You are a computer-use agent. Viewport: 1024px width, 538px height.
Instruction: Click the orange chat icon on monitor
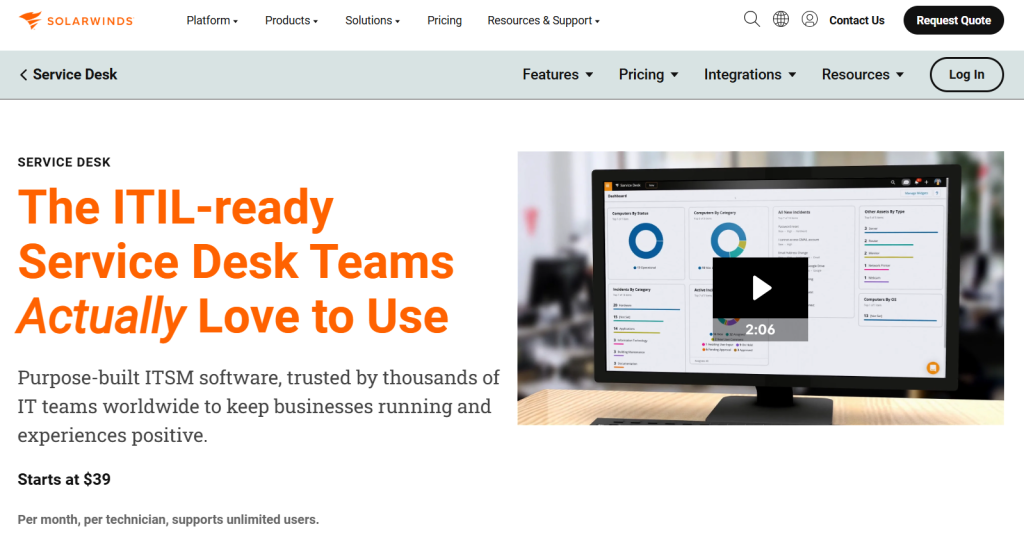coord(933,368)
